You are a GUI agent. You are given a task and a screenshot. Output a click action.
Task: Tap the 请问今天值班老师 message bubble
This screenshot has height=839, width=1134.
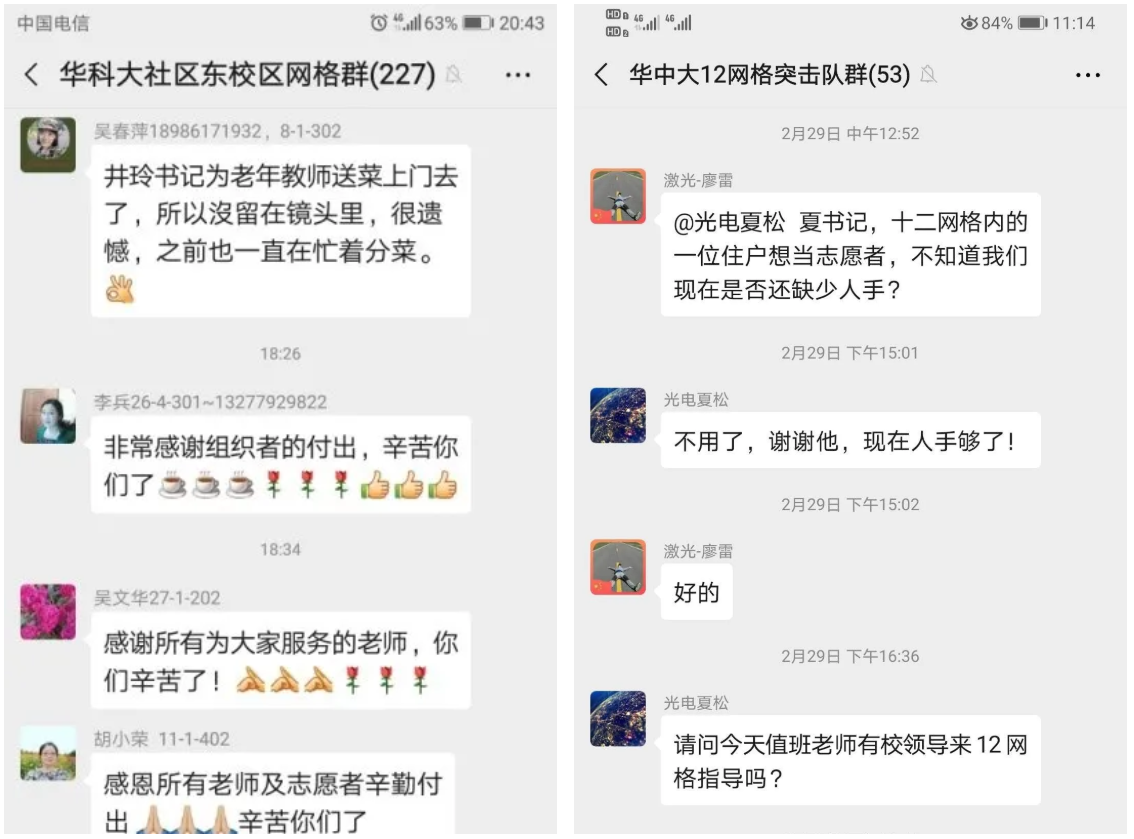[850, 761]
